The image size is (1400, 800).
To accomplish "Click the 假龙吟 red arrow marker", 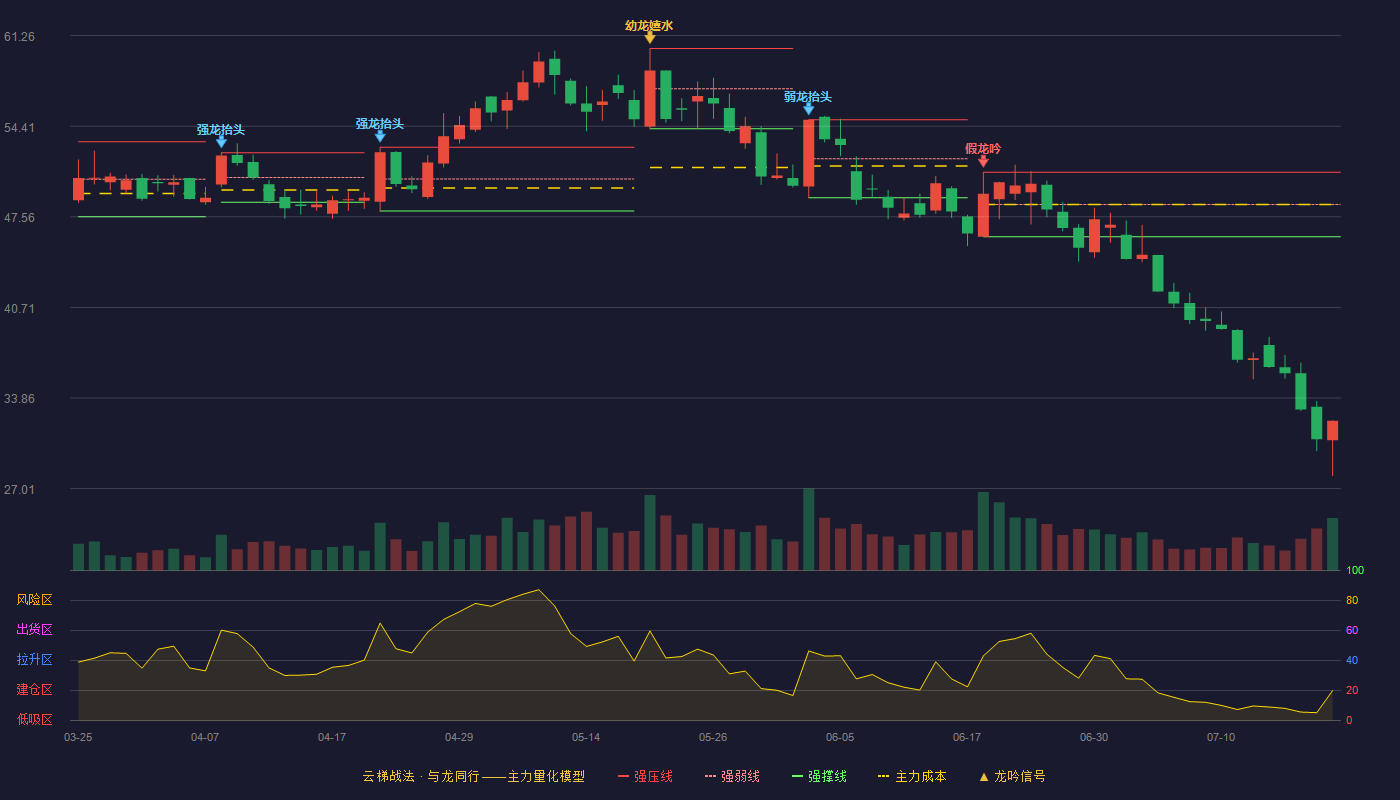I will 983,161.
